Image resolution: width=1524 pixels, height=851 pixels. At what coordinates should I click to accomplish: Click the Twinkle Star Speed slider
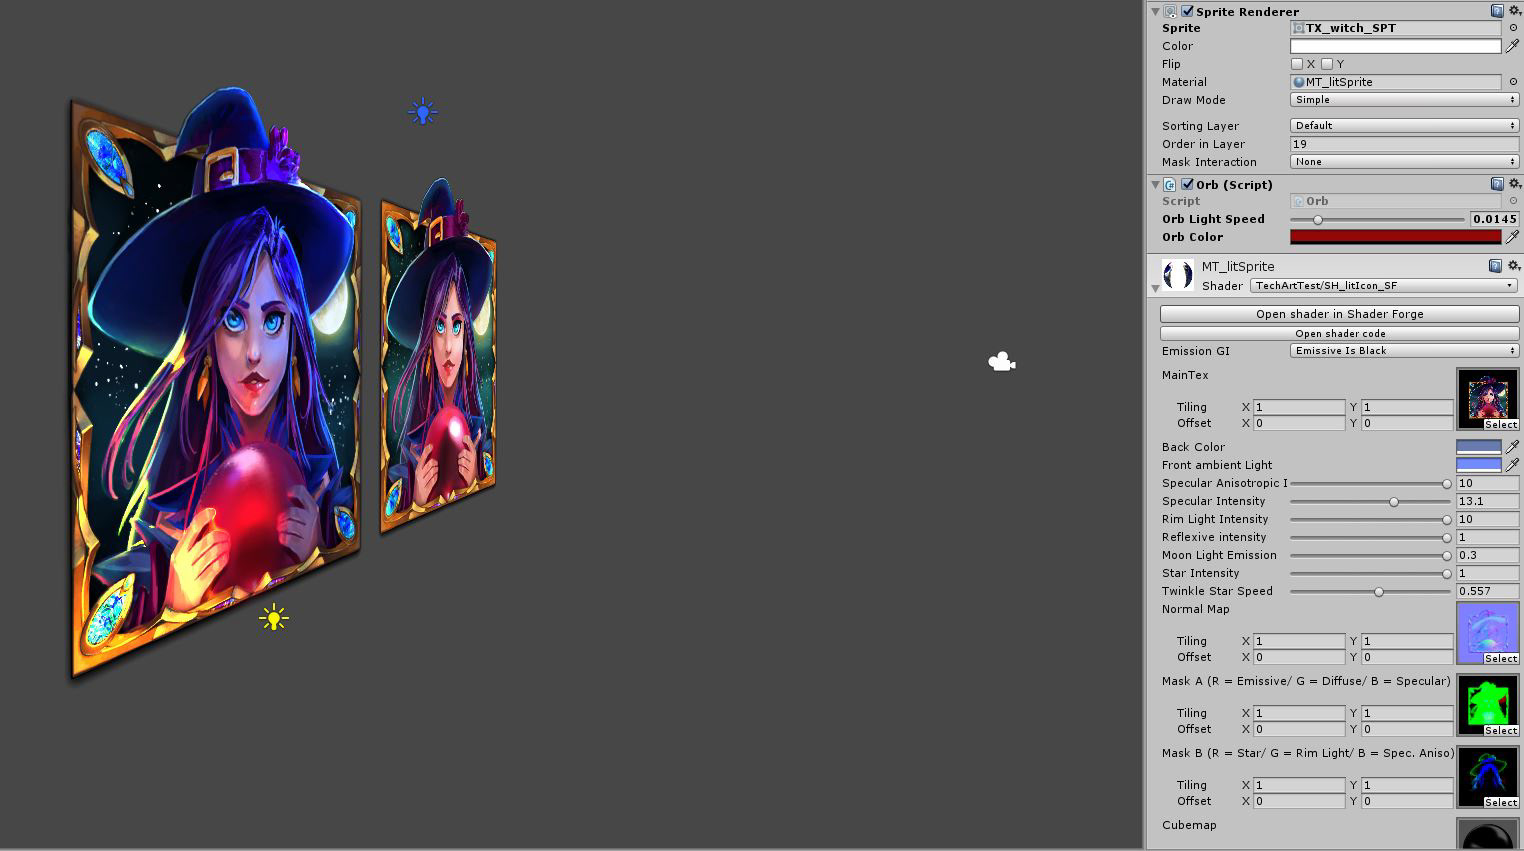tap(1370, 591)
